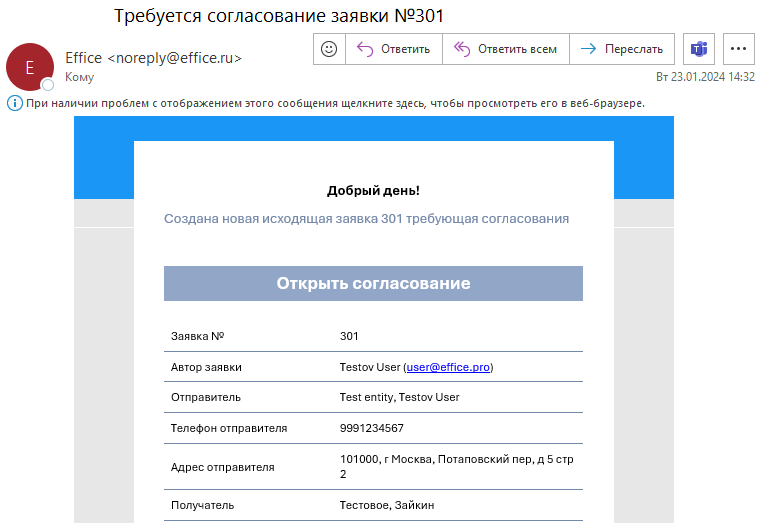Screen dimensions: 762x523
Task: Click the info icon in notification bar
Action: [14, 103]
